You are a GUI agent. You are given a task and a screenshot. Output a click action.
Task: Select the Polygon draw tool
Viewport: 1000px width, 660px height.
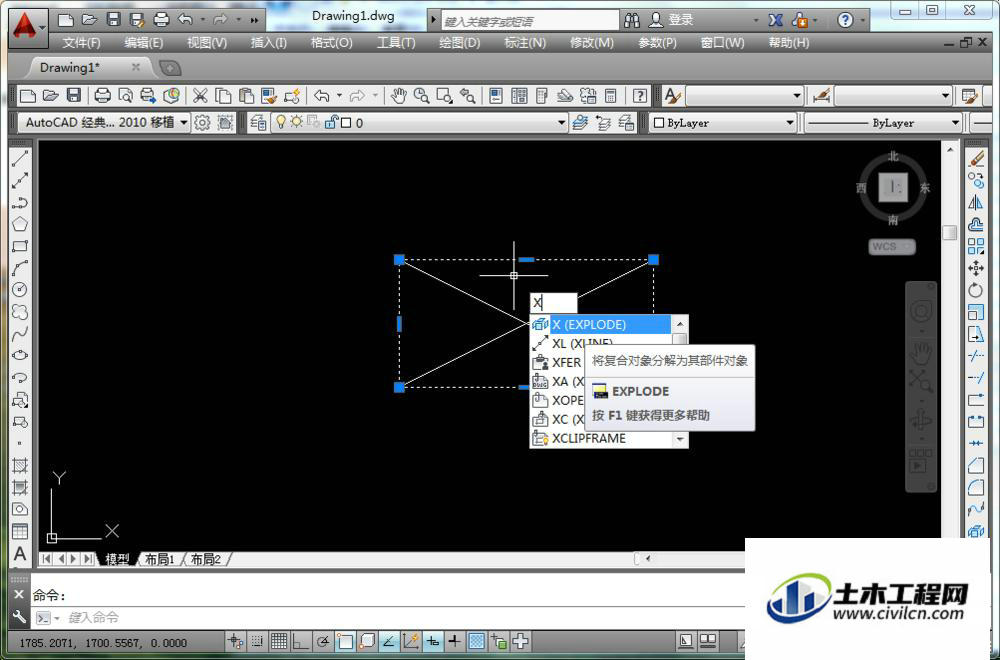click(x=20, y=224)
